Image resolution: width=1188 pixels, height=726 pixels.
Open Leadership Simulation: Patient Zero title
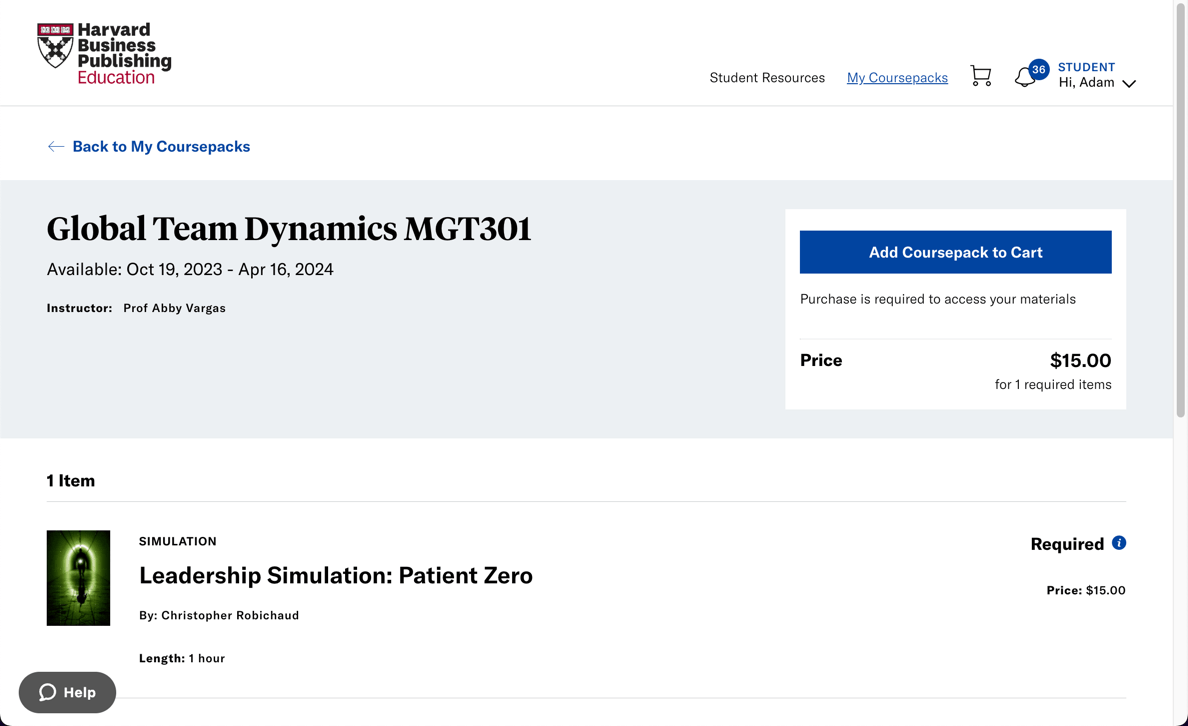336,575
